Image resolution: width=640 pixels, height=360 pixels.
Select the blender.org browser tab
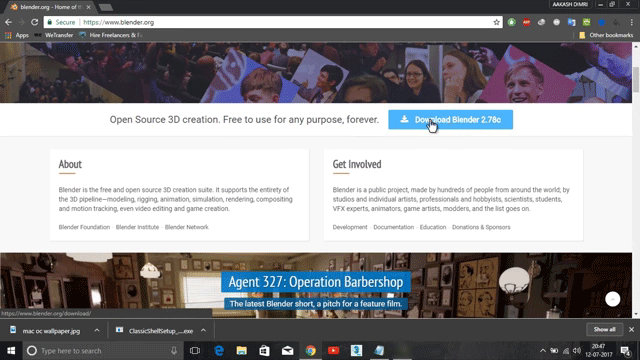click(51, 7)
